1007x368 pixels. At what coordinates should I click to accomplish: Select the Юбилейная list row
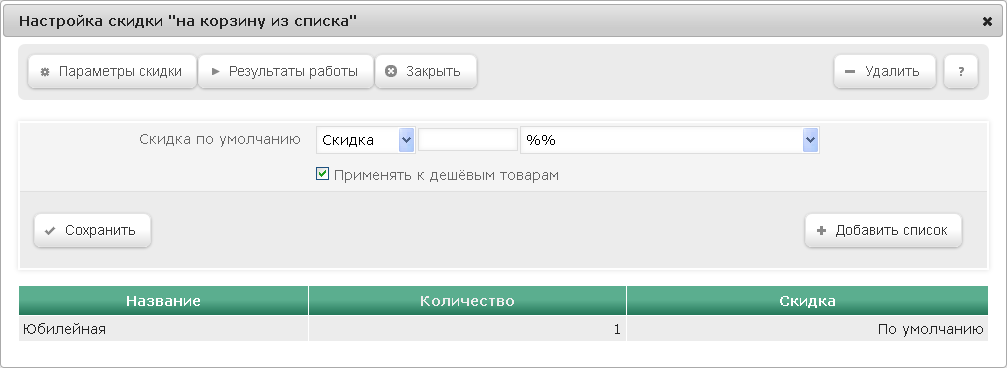(x=504, y=329)
